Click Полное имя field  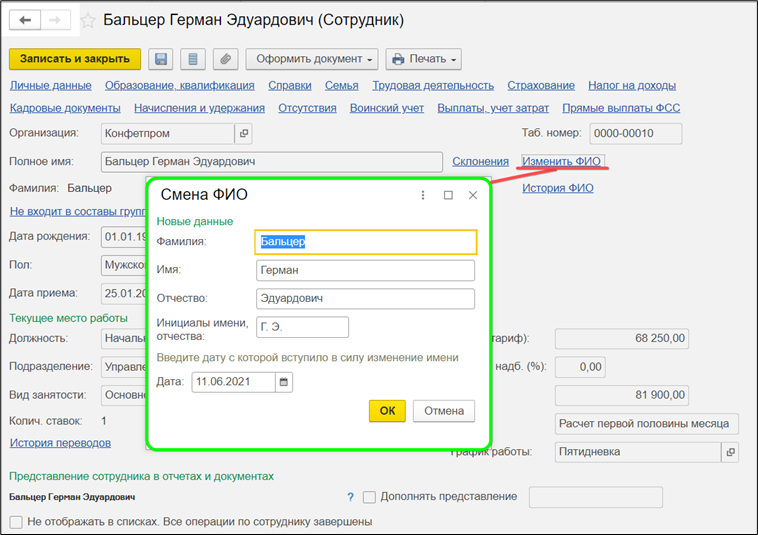click(272, 162)
